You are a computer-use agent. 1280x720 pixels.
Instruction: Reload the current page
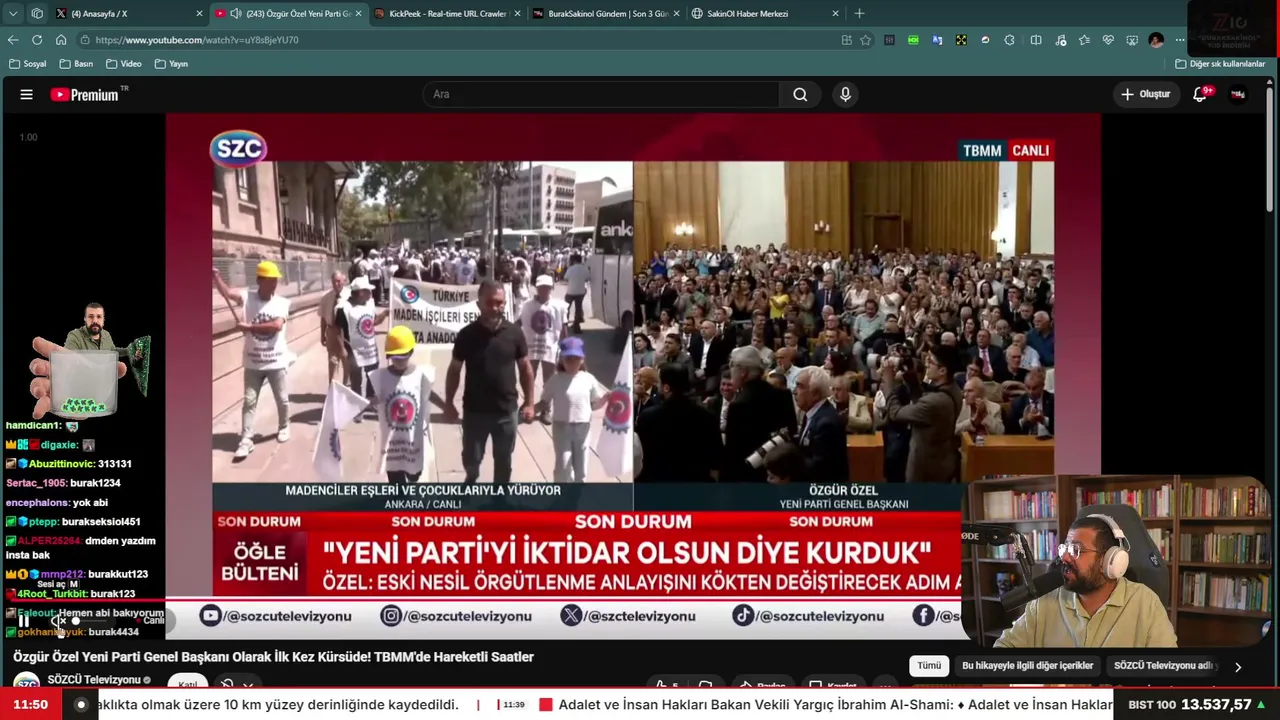[x=37, y=40]
